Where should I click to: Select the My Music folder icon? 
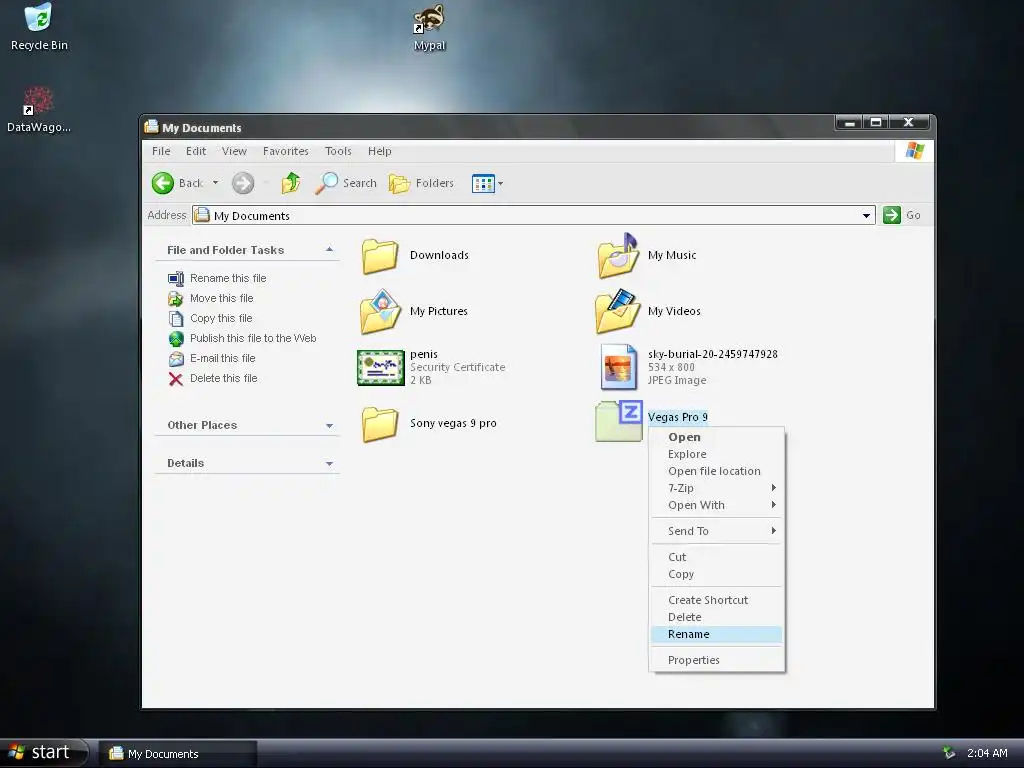(618, 255)
